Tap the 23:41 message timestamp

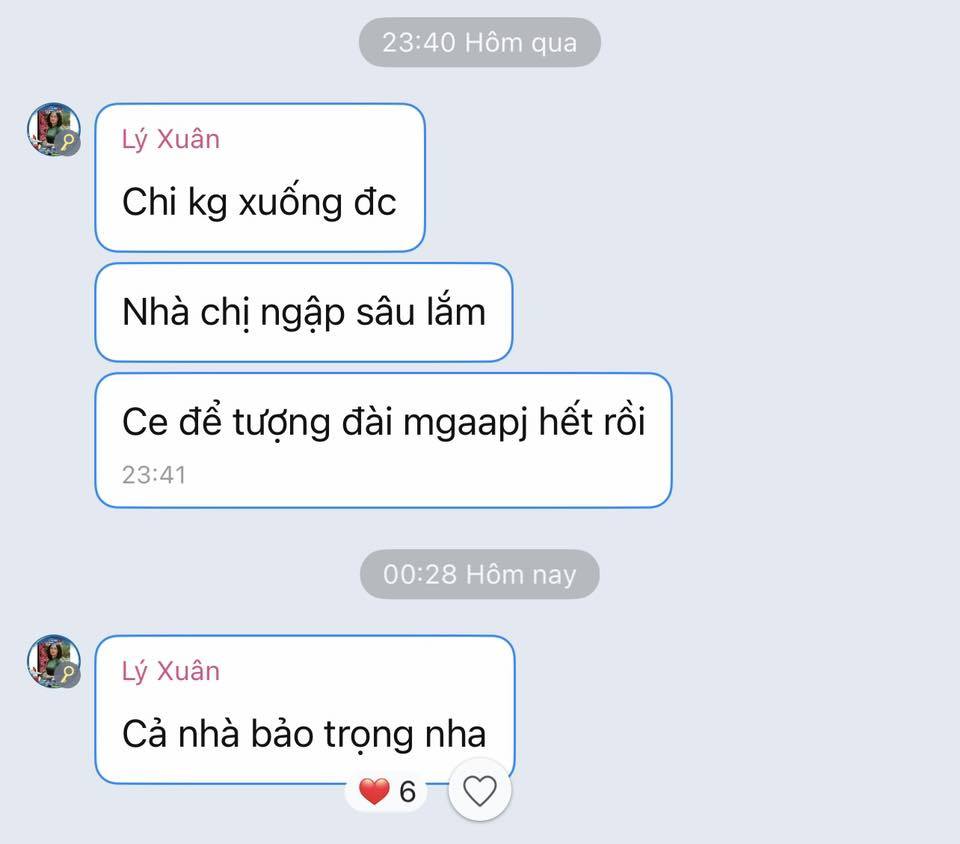(x=154, y=475)
